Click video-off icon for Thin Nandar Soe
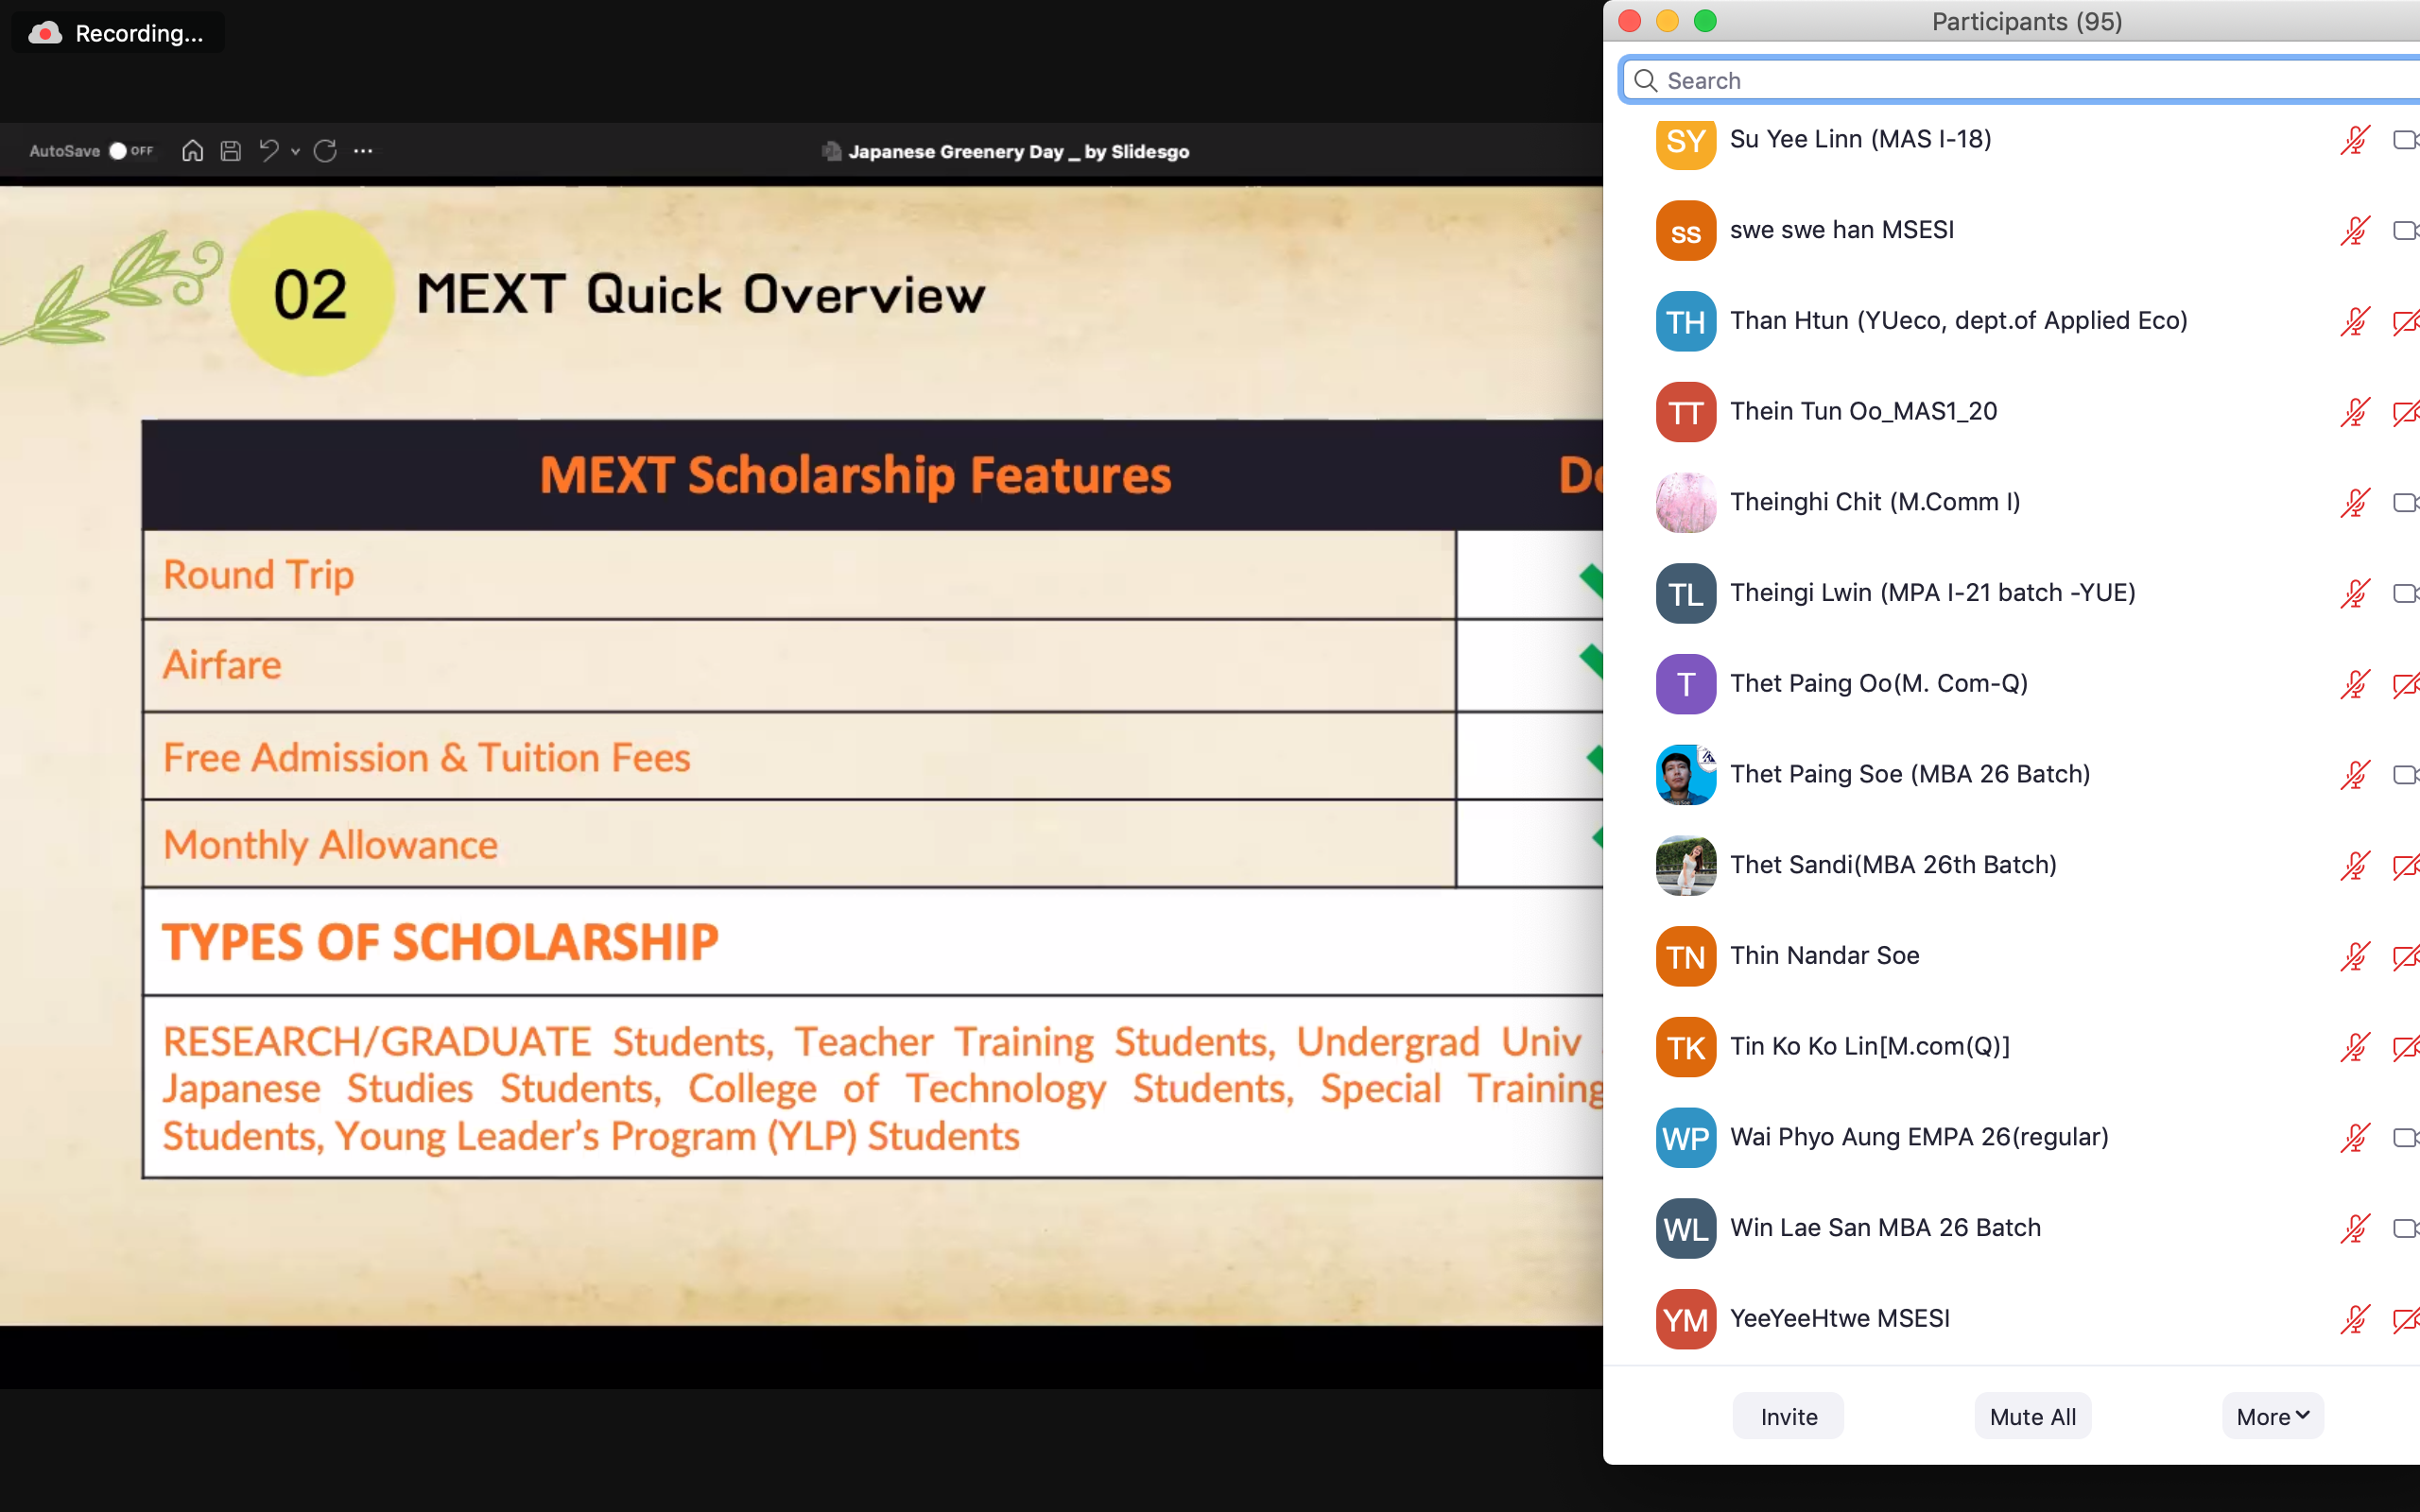The height and width of the screenshot is (1512, 2420). [2405, 956]
